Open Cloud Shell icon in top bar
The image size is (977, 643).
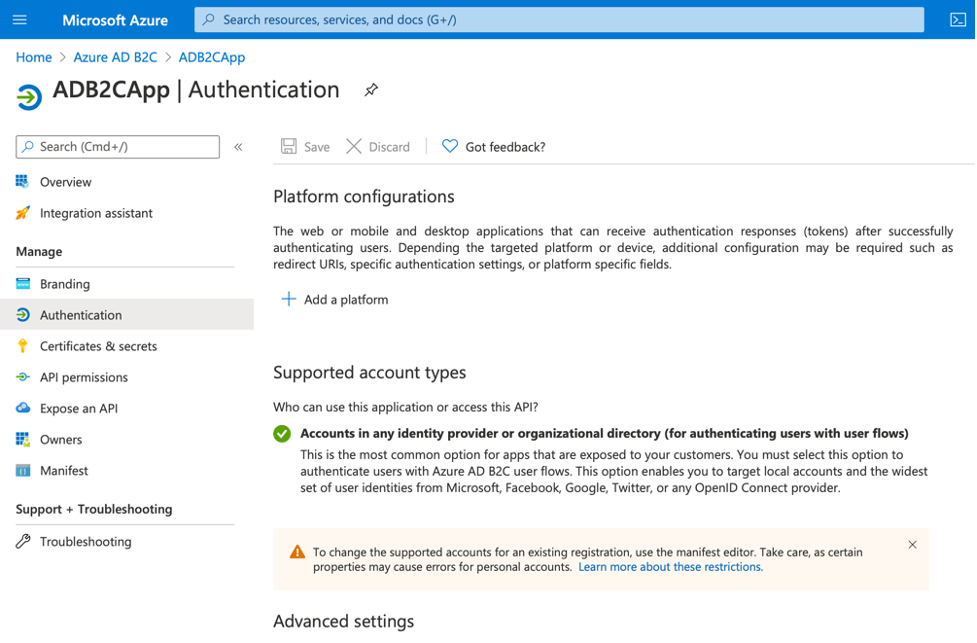(x=957, y=20)
